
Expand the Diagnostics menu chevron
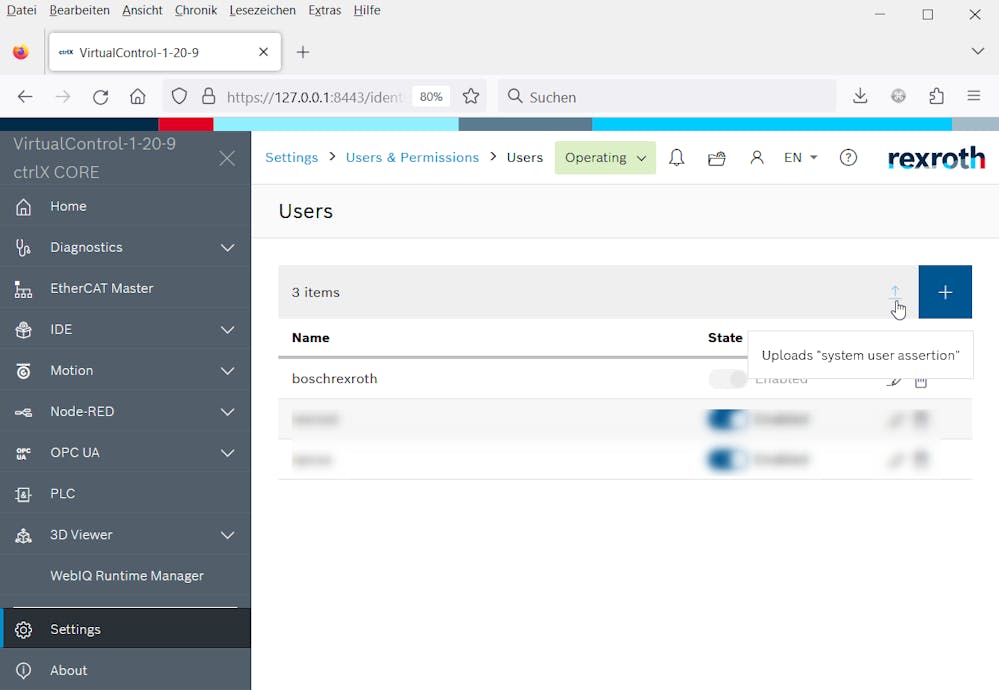227,247
